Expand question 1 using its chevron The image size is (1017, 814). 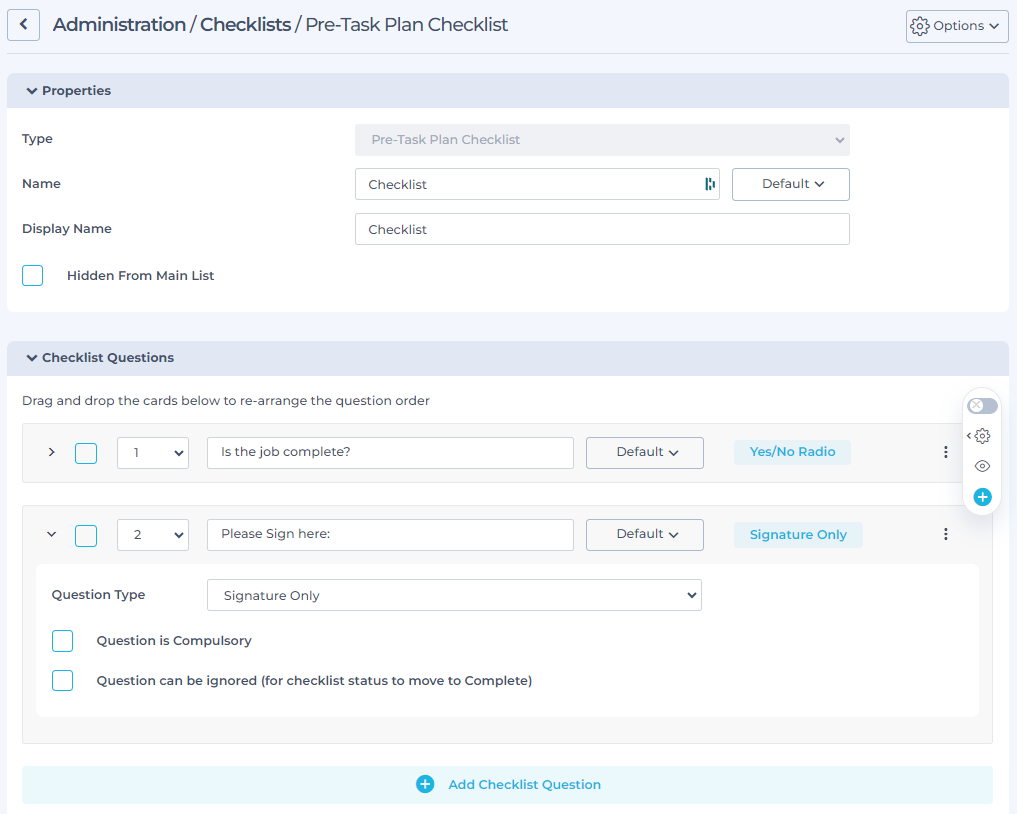click(51, 452)
